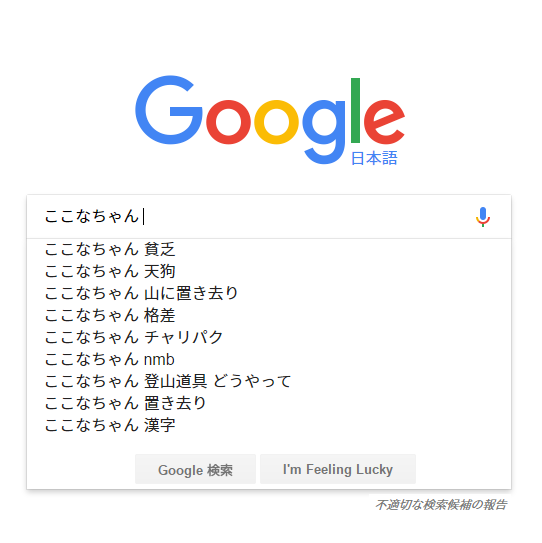Click the voice search microphone icon
Screen dimensions: 542x543
click(483, 217)
